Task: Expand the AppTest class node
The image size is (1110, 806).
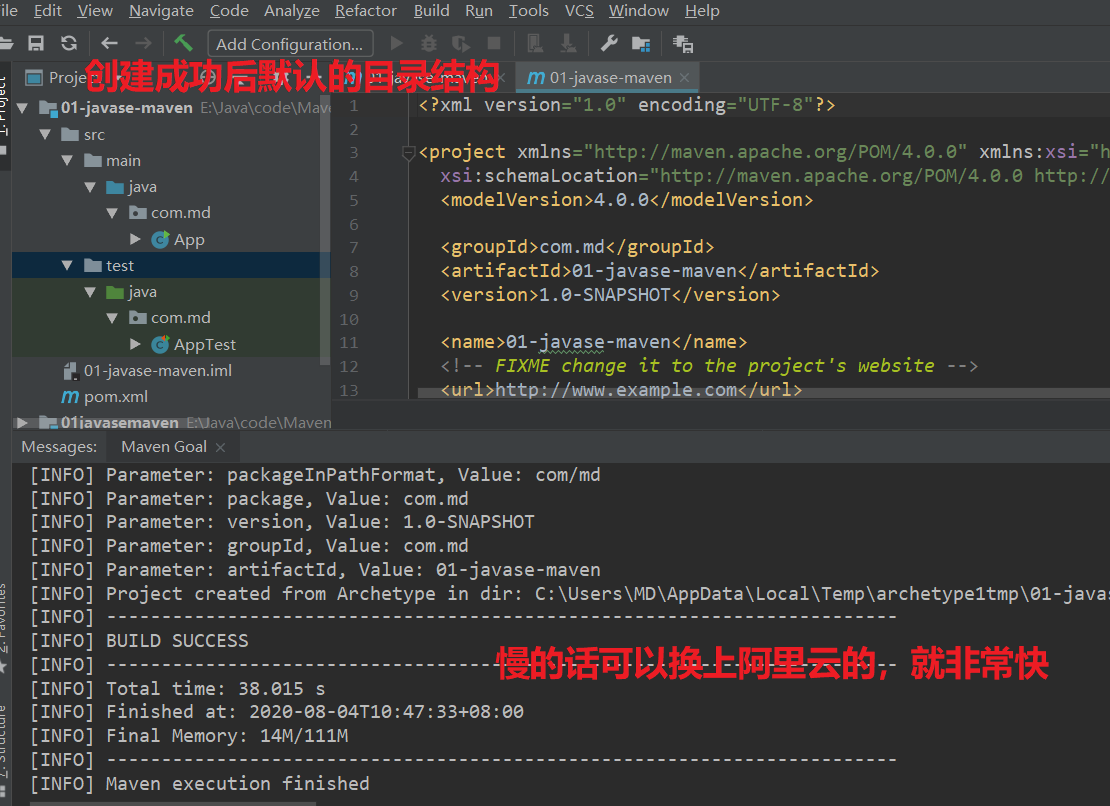Action: tap(136, 344)
